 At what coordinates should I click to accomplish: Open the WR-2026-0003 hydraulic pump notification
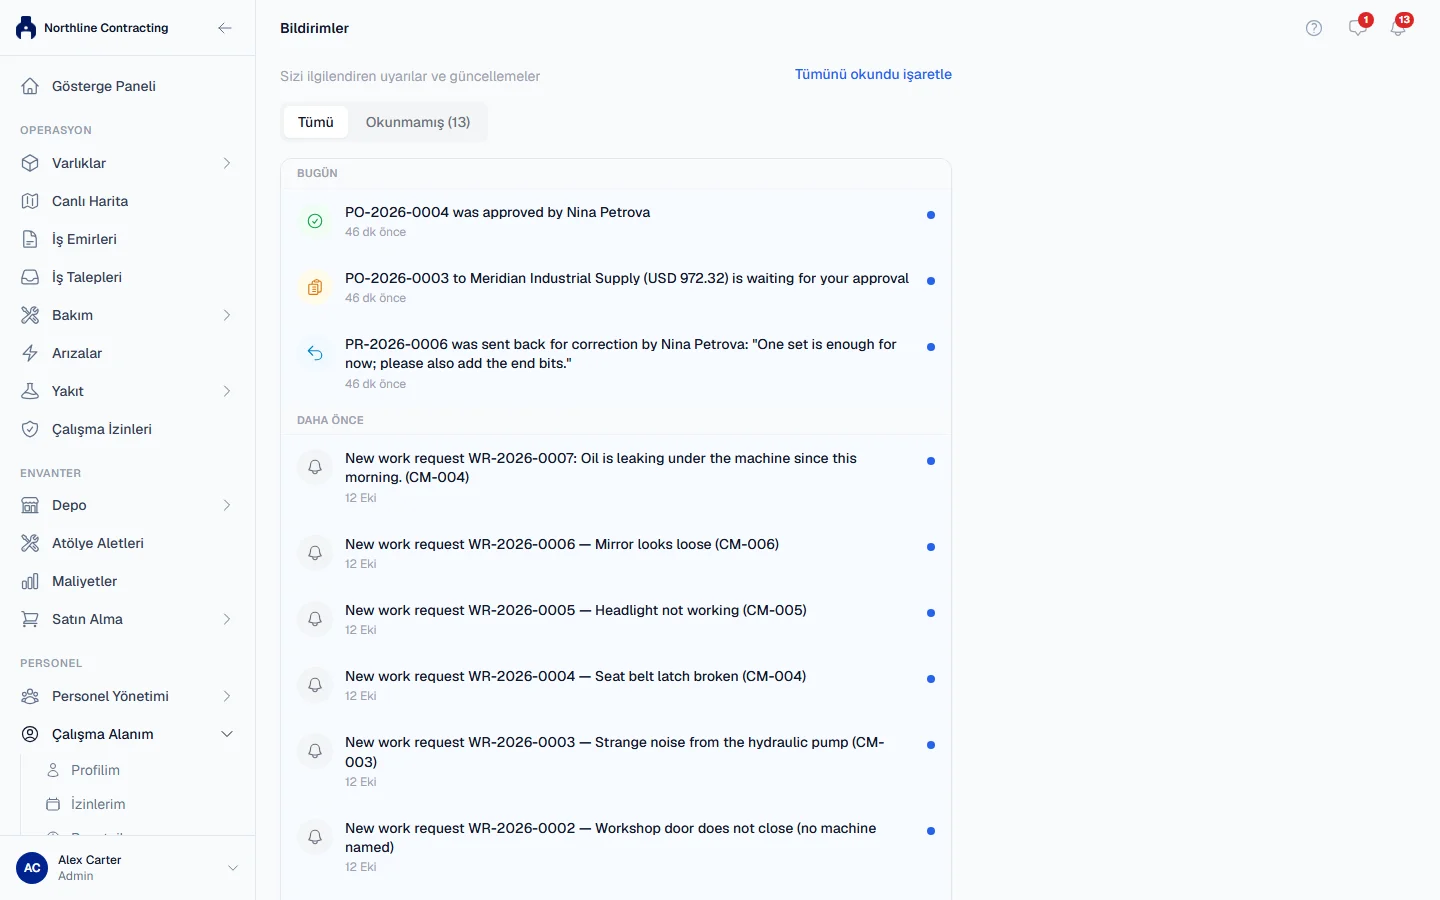click(616, 762)
